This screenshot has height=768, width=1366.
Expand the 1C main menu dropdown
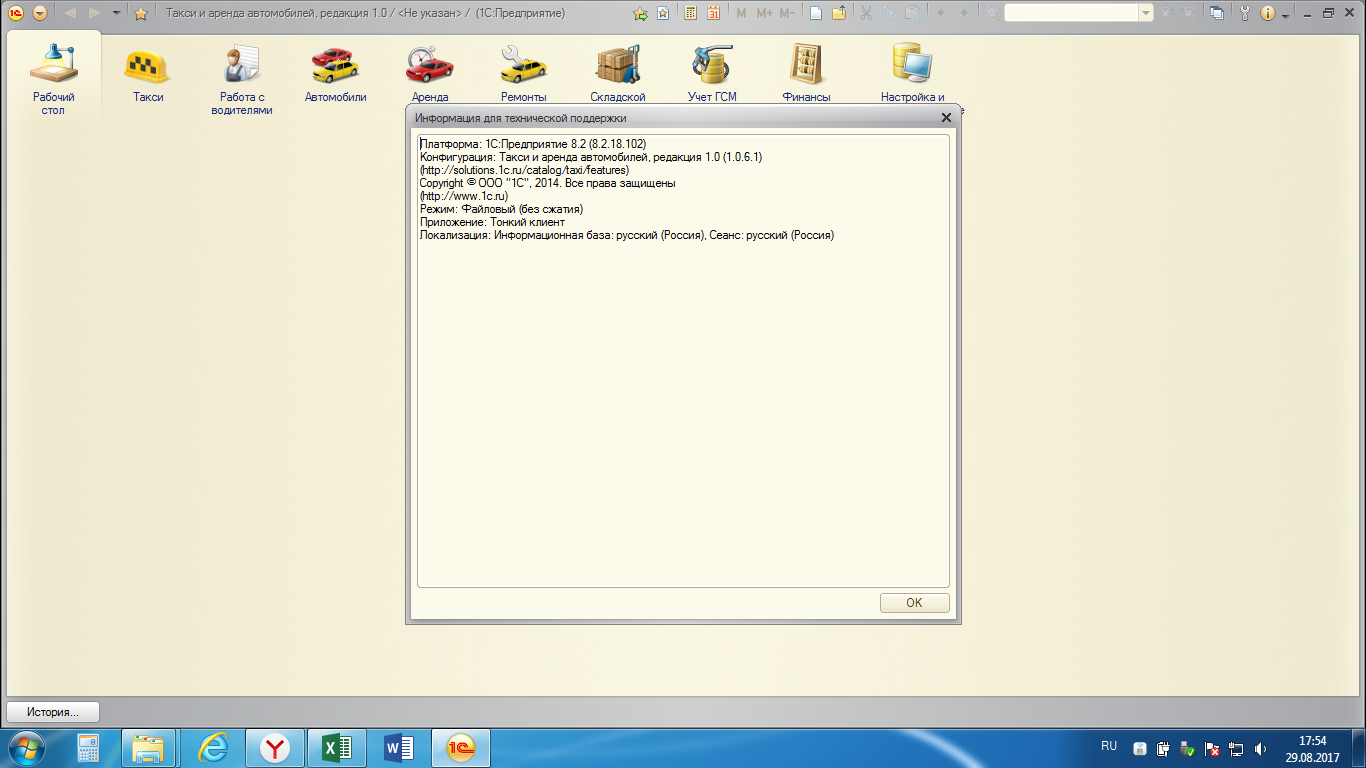pyautogui.click(x=39, y=13)
